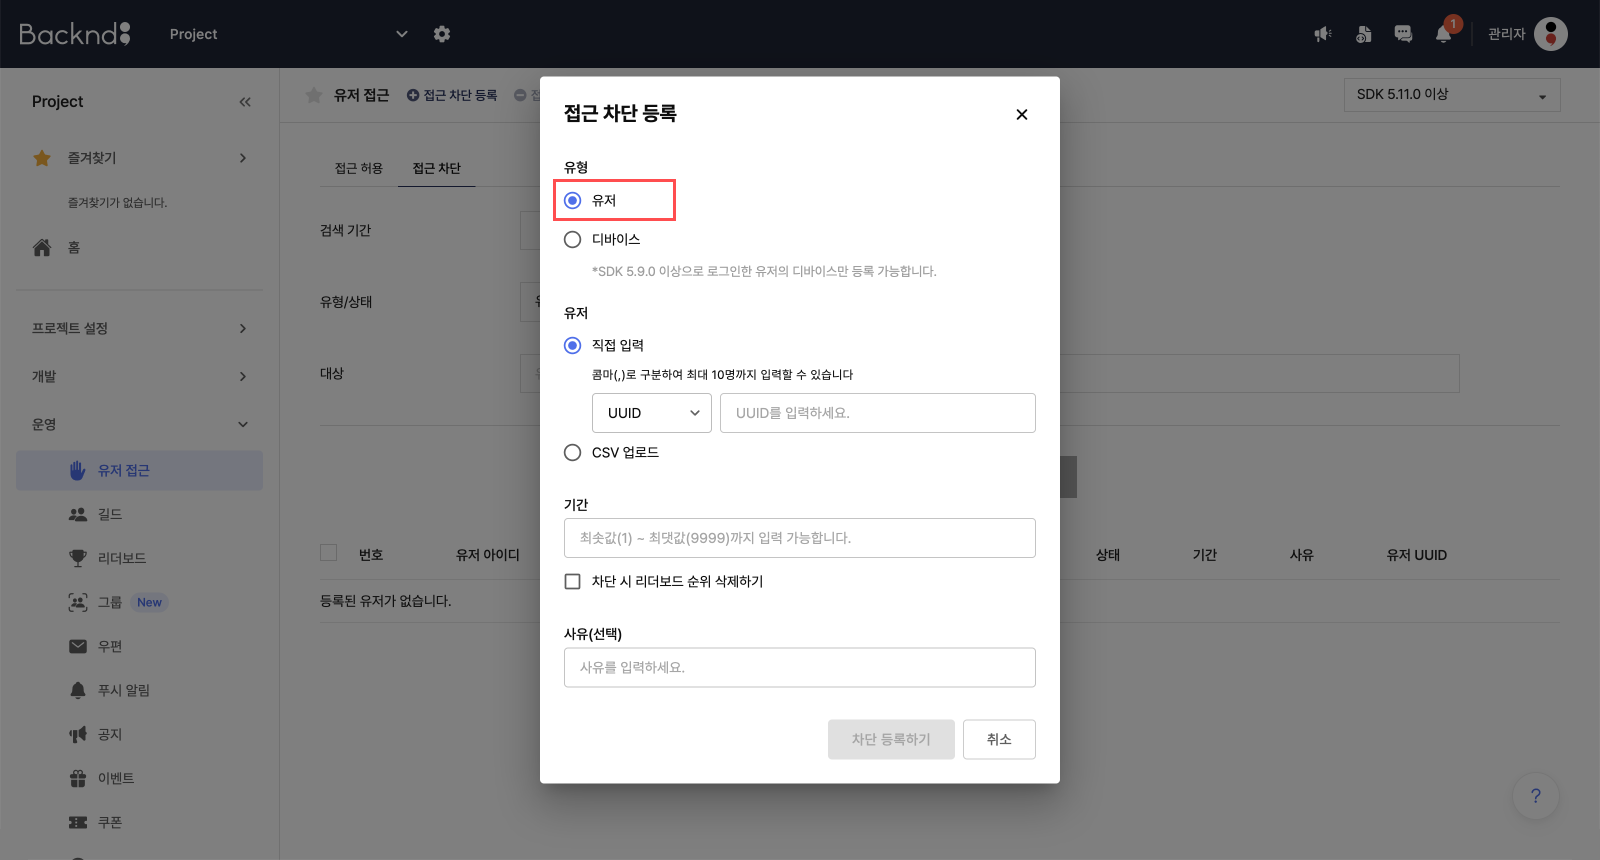Image resolution: width=1600 pixels, height=860 pixels.
Task: Open the SDK 5.11.0 이상 dropdown
Action: pyautogui.click(x=1452, y=95)
